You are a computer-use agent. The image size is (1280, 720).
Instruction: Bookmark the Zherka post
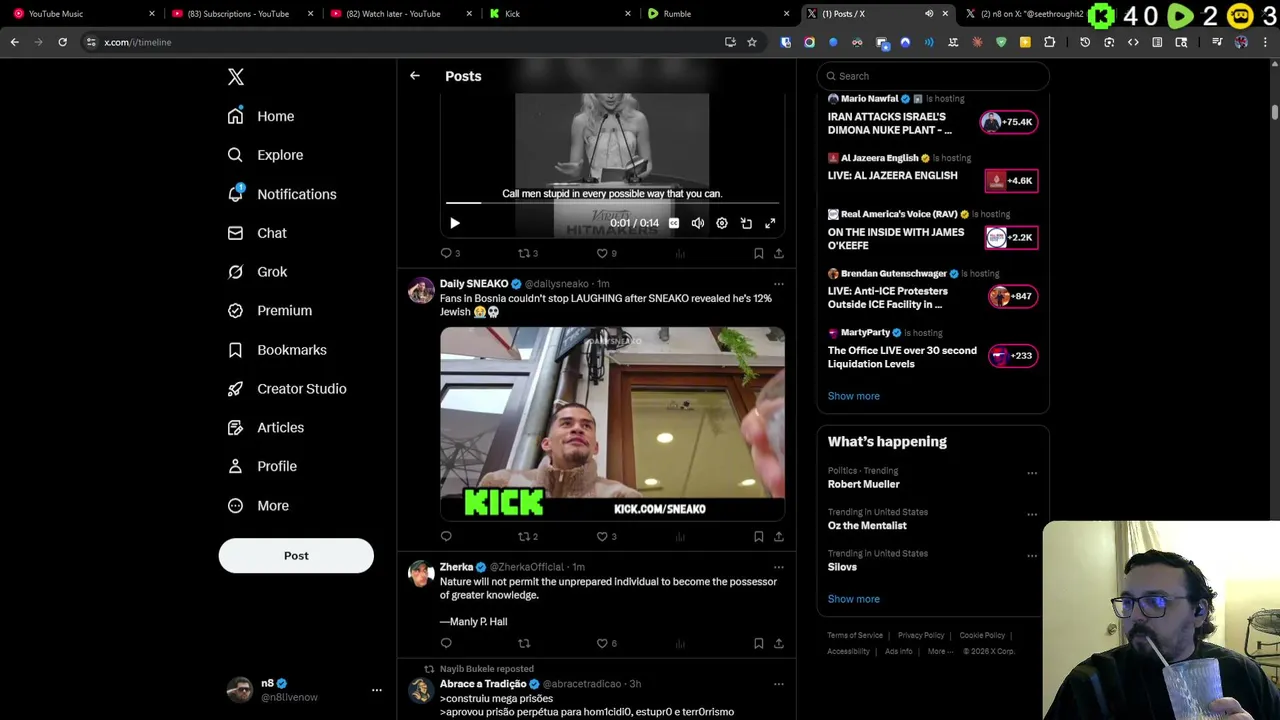(759, 643)
